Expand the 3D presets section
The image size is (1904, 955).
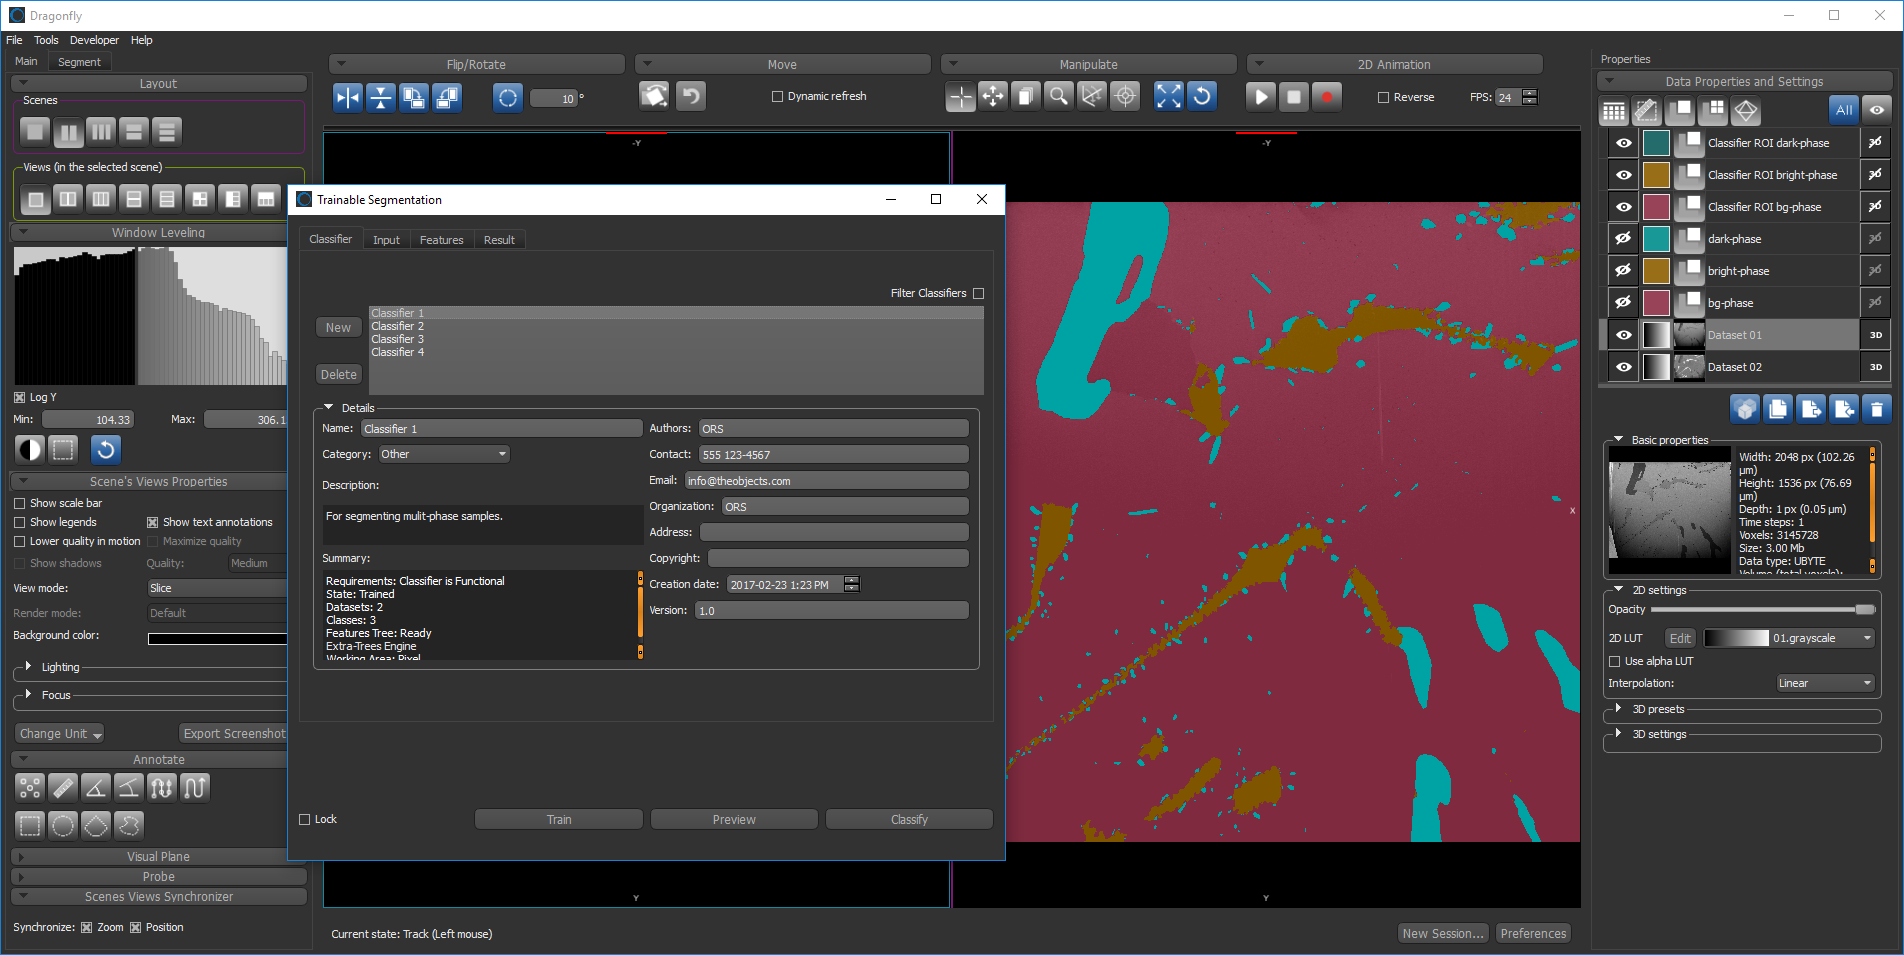[x=1618, y=709]
